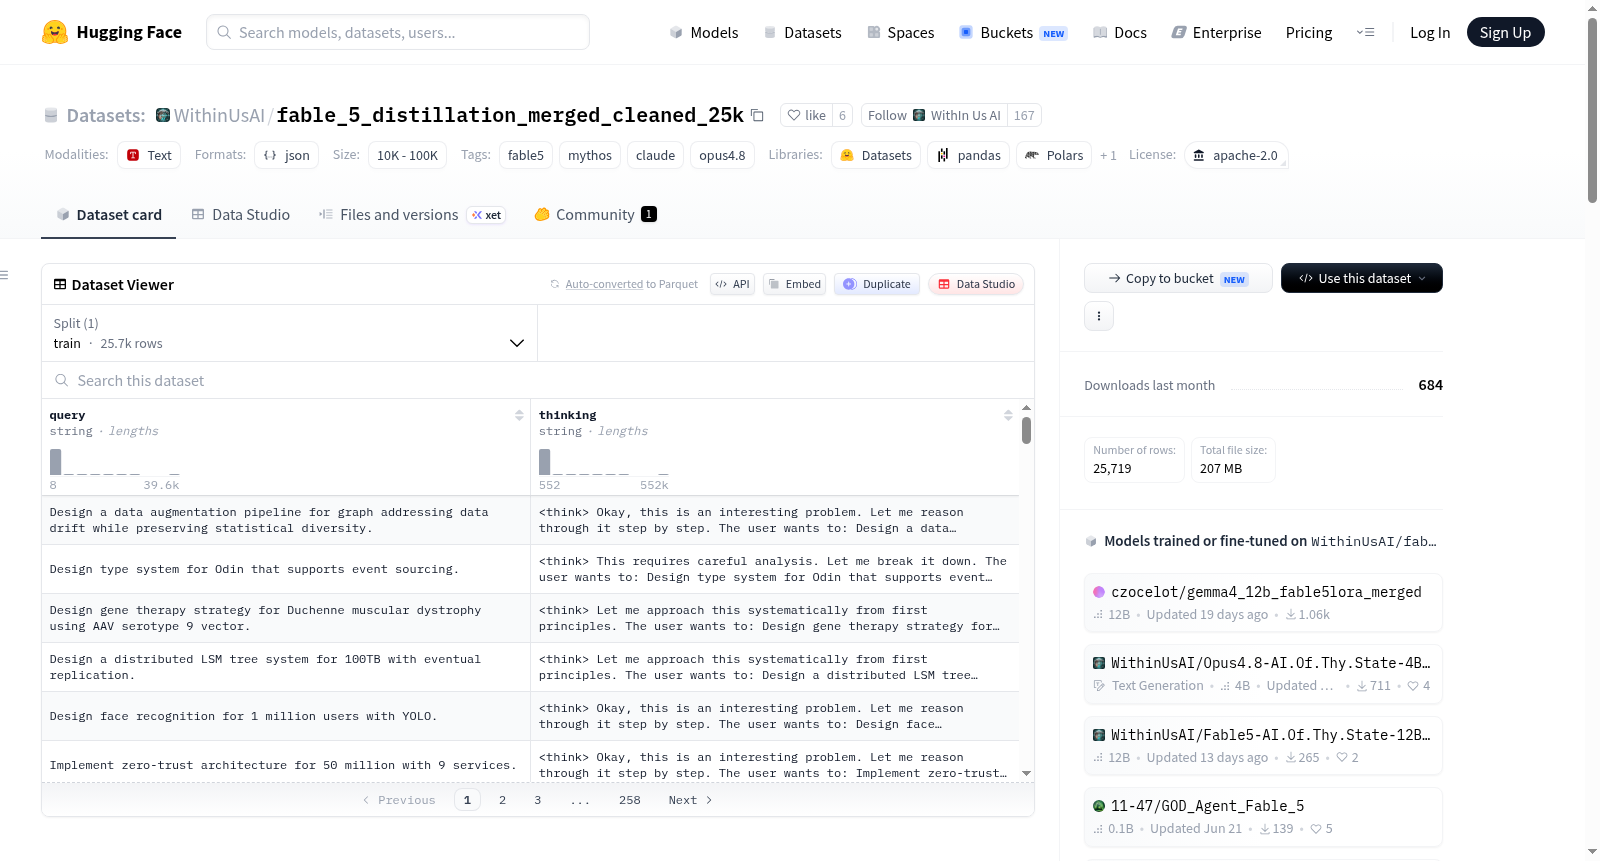The image size is (1600, 861).
Task: Copy dataset name with the copy icon
Action: pyautogui.click(x=757, y=115)
